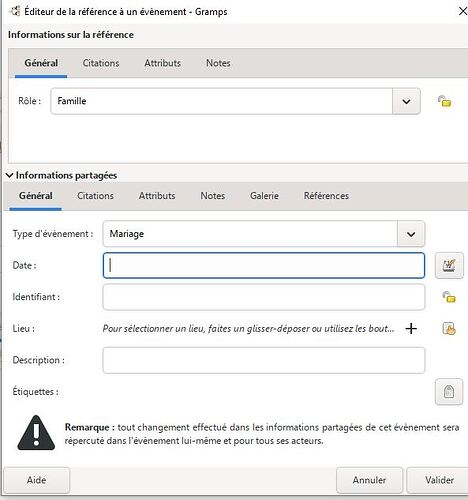
Task: Focus the Description text field
Action: [264, 360]
